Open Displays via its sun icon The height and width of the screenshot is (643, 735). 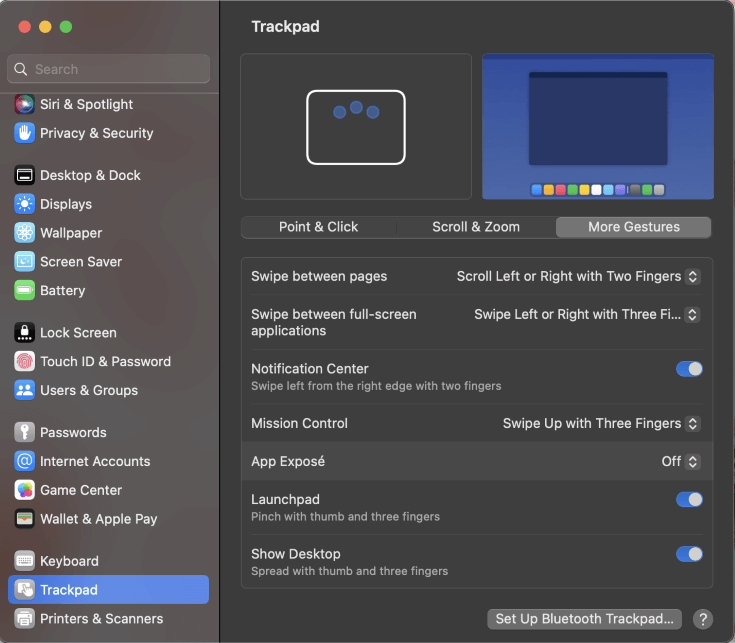[x=25, y=204]
